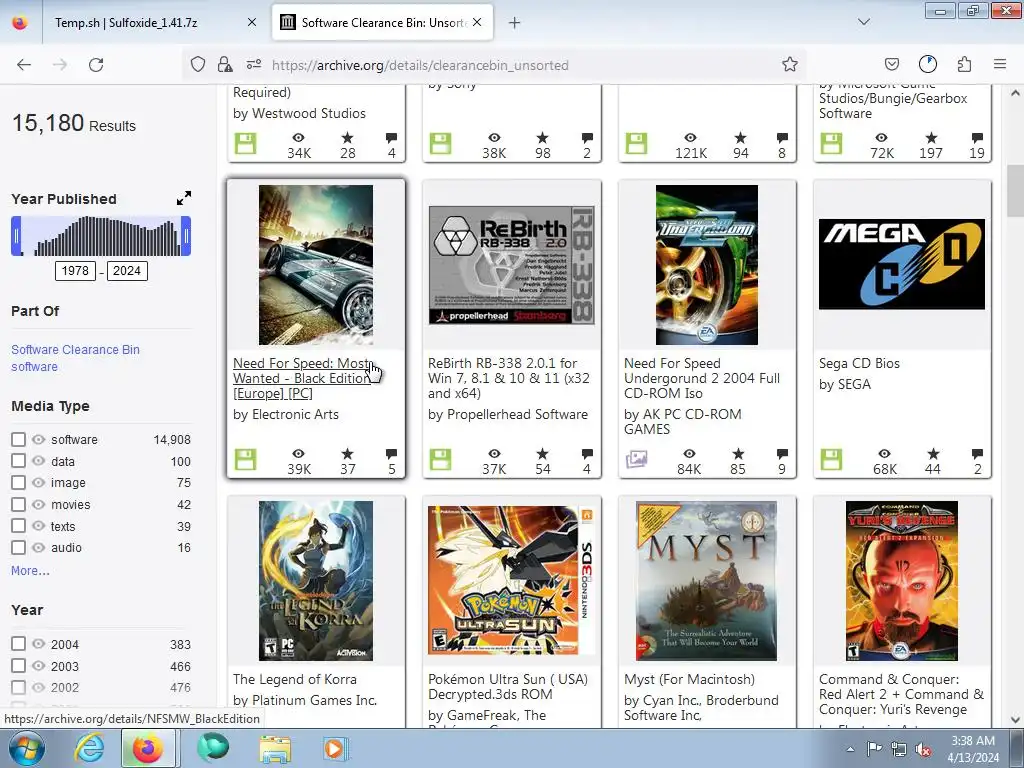Screen dimensions: 1024x768
Task: Open the Firefox hamburger menu
Action: 999,64
